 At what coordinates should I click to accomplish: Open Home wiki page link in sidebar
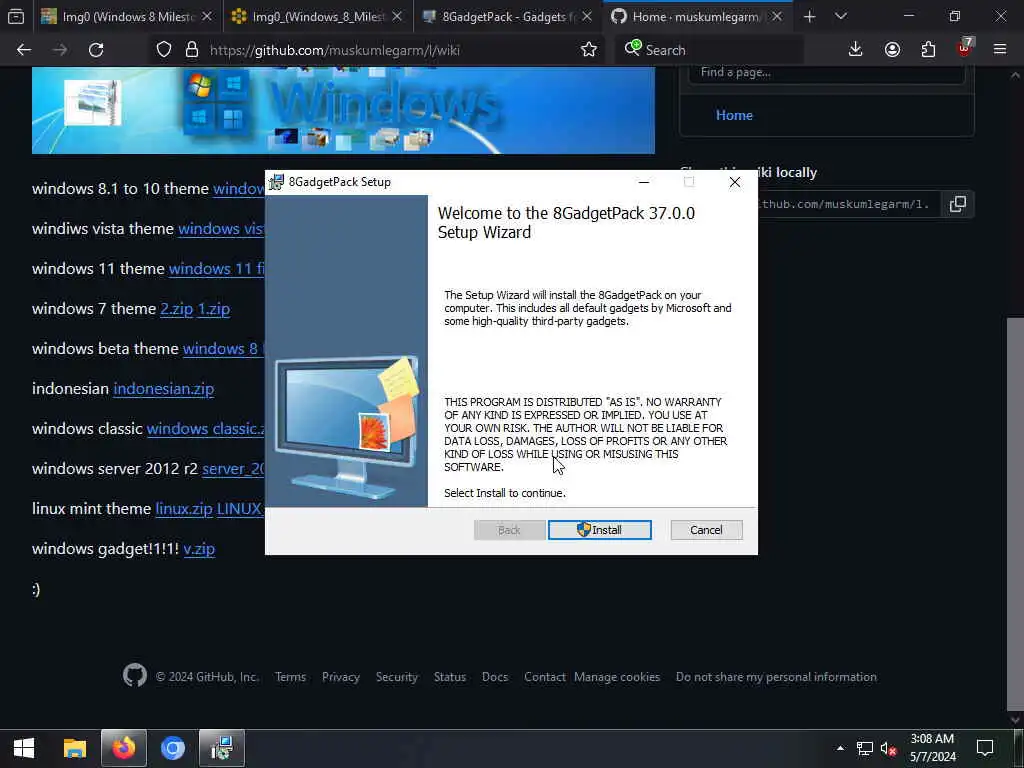(x=734, y=115)
